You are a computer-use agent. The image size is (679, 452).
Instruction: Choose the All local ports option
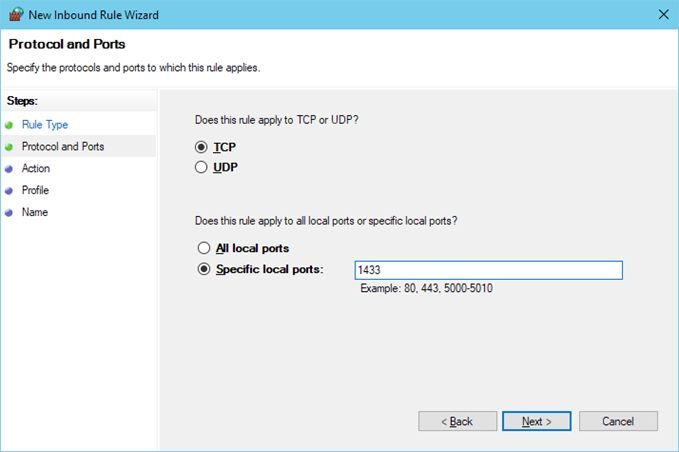[x=204, y=248]
